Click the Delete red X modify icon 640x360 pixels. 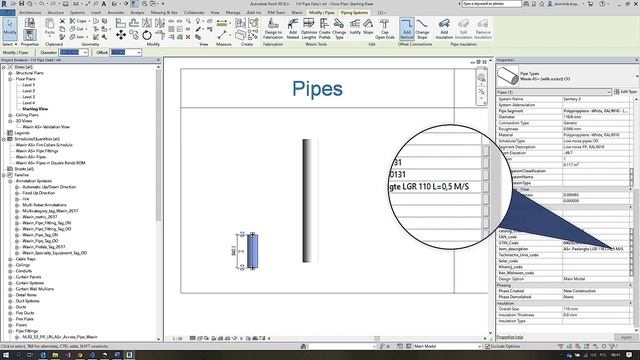[x=188, y=37]
